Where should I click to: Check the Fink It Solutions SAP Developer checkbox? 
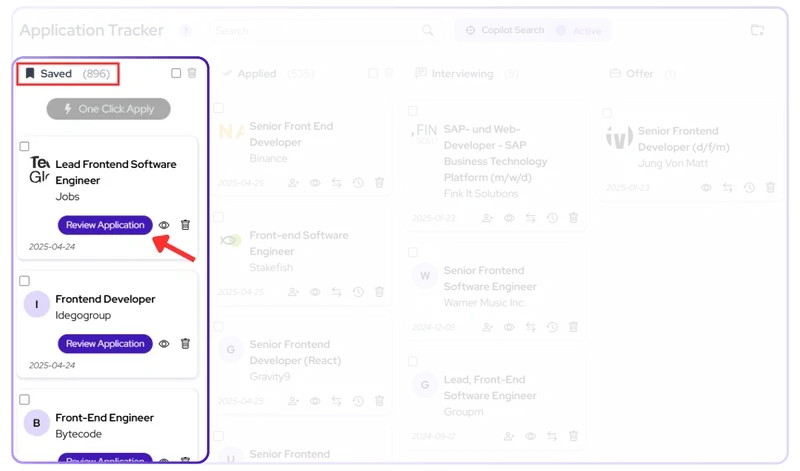[x=413, y=111]
